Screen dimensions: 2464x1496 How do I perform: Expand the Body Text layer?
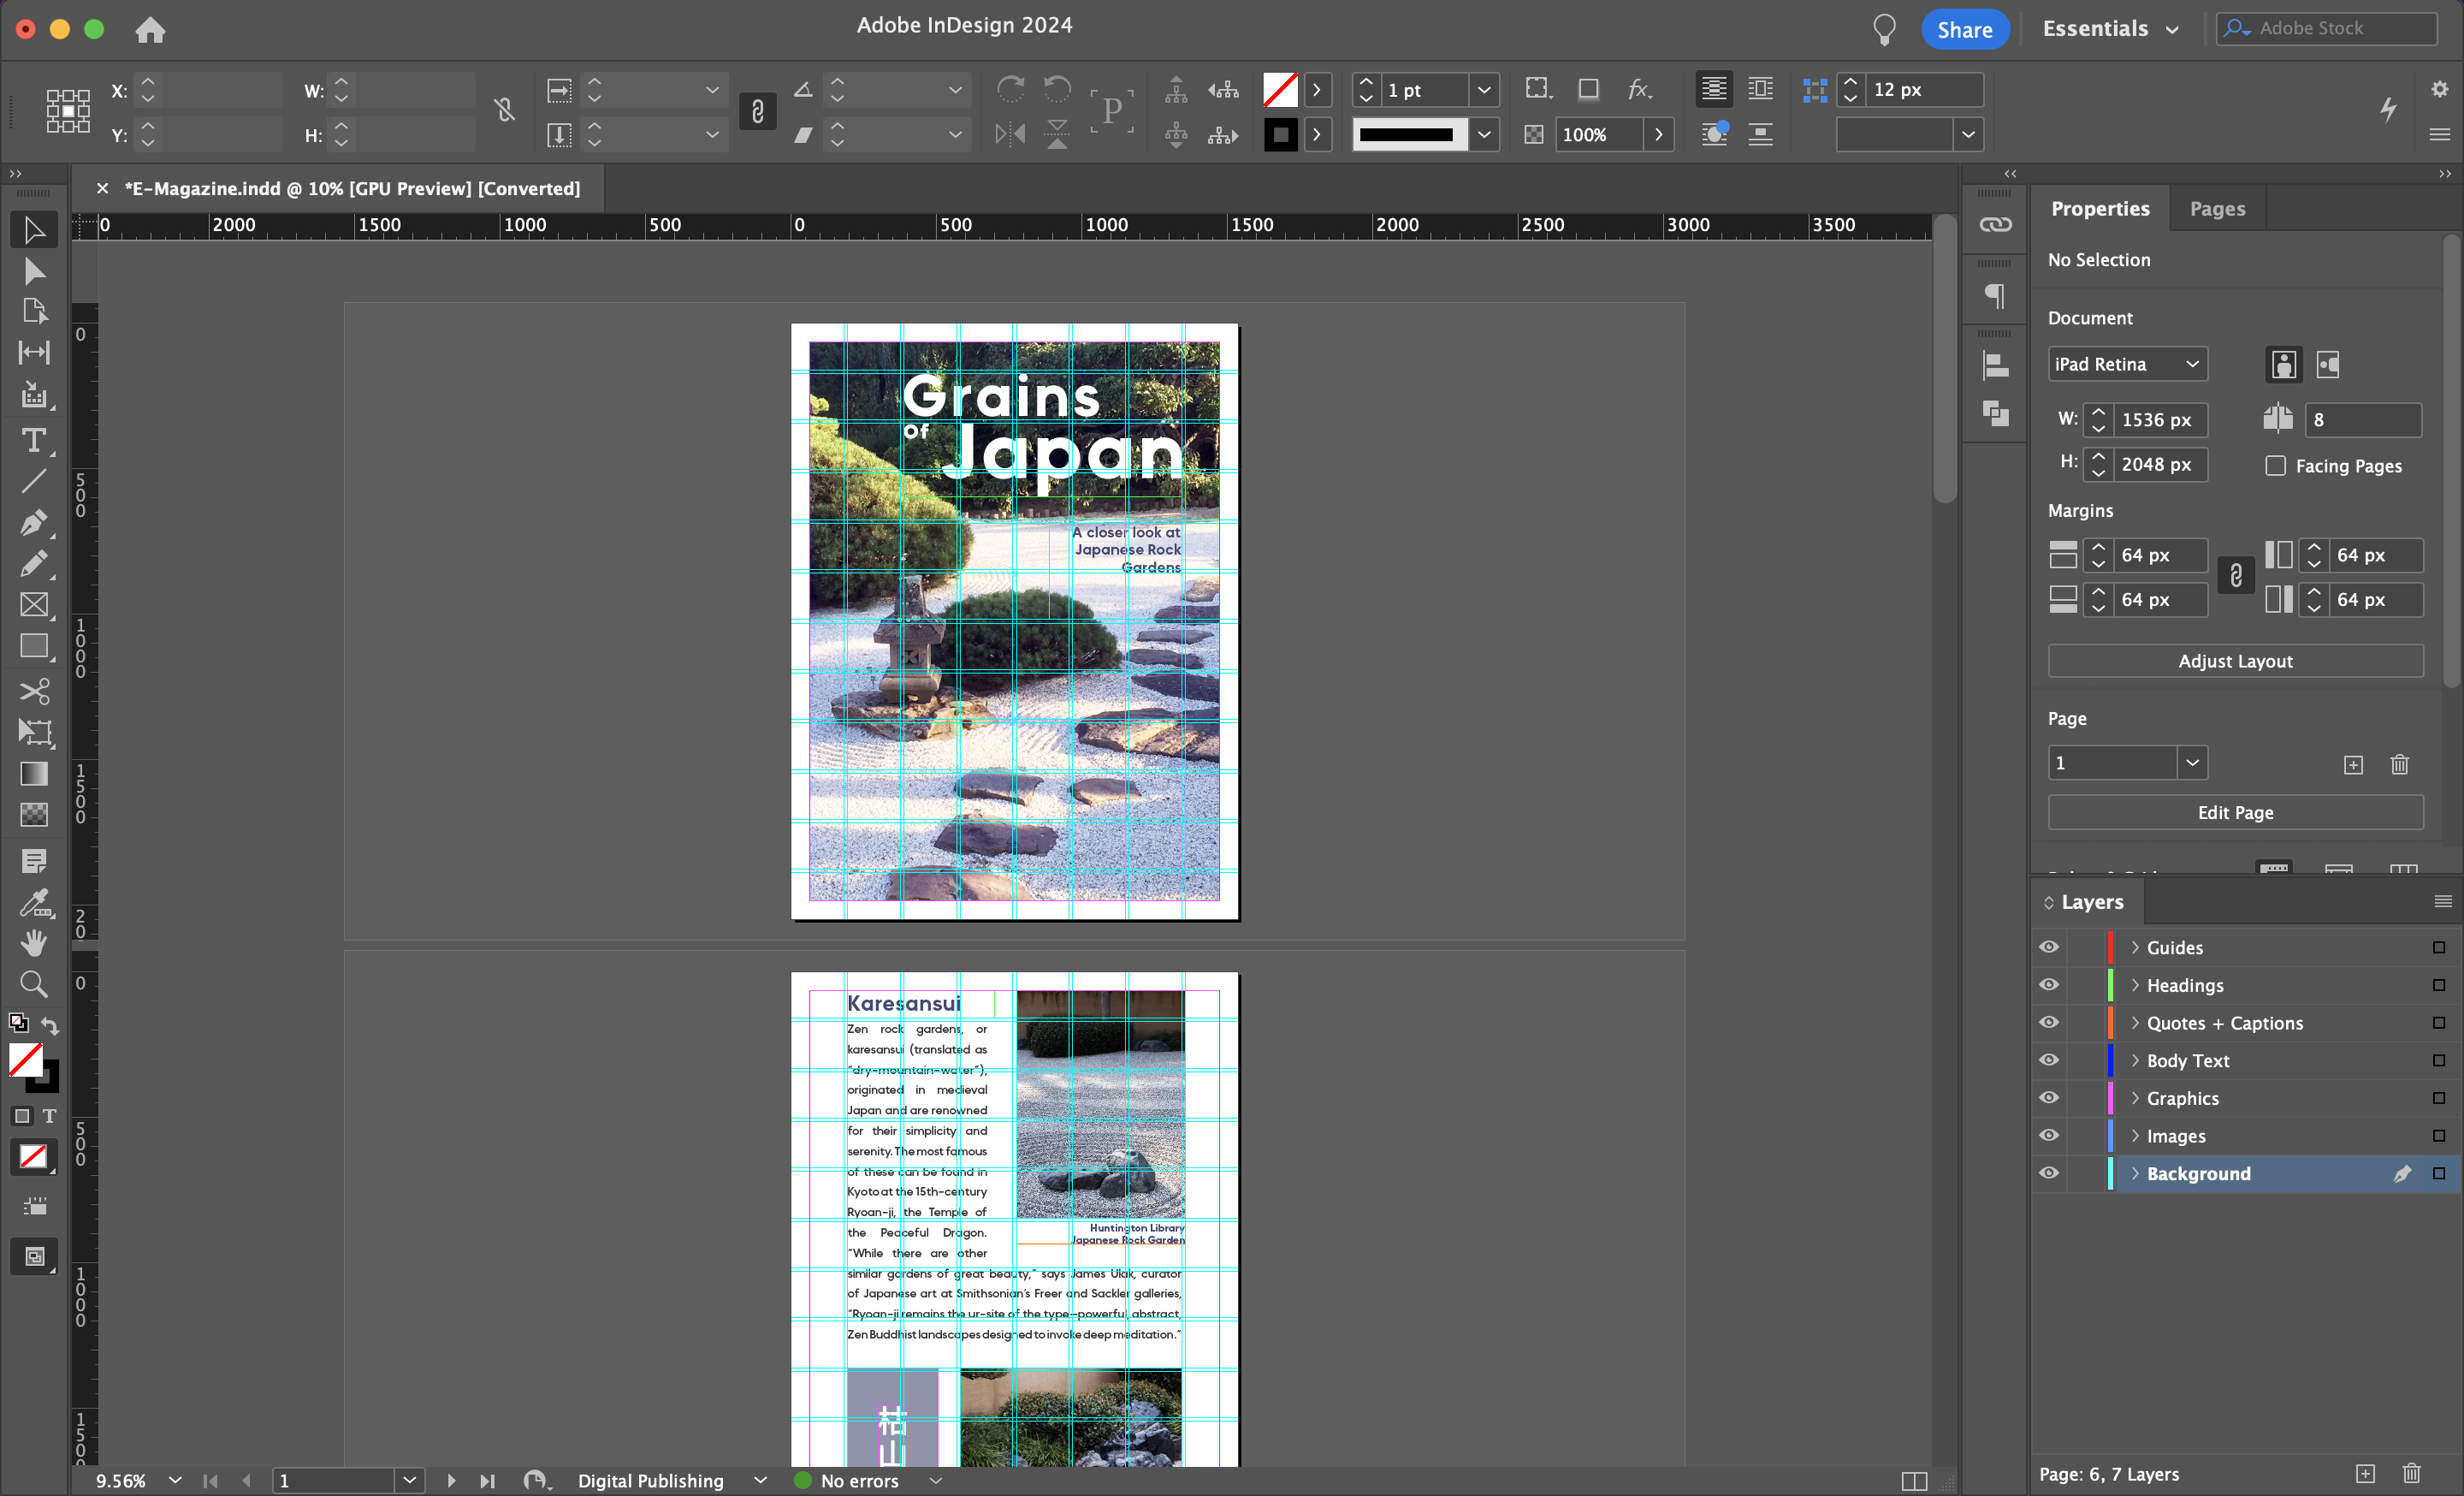[2134, 1060]
